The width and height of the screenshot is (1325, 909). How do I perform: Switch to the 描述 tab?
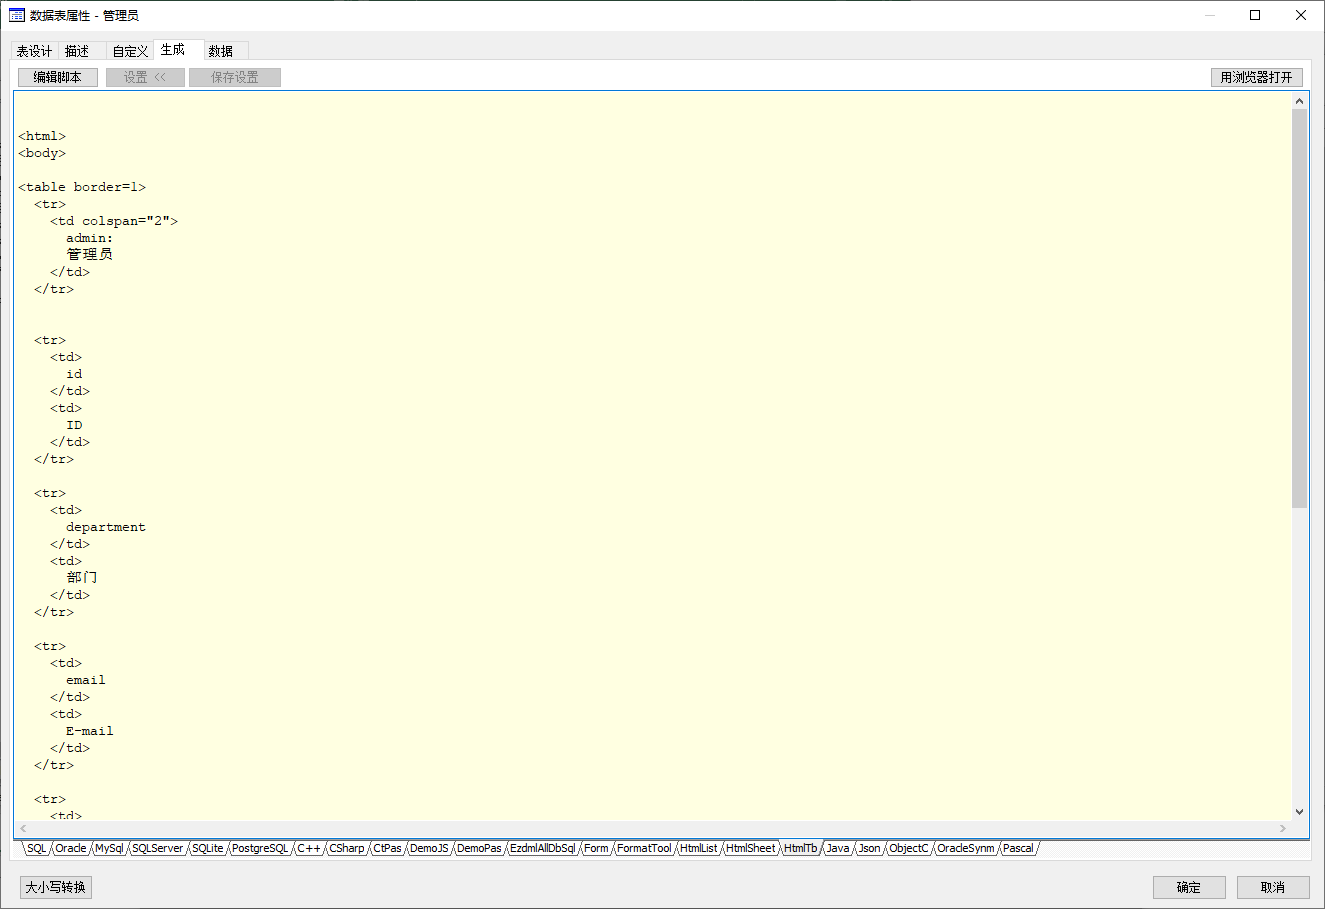coord(77,51)
